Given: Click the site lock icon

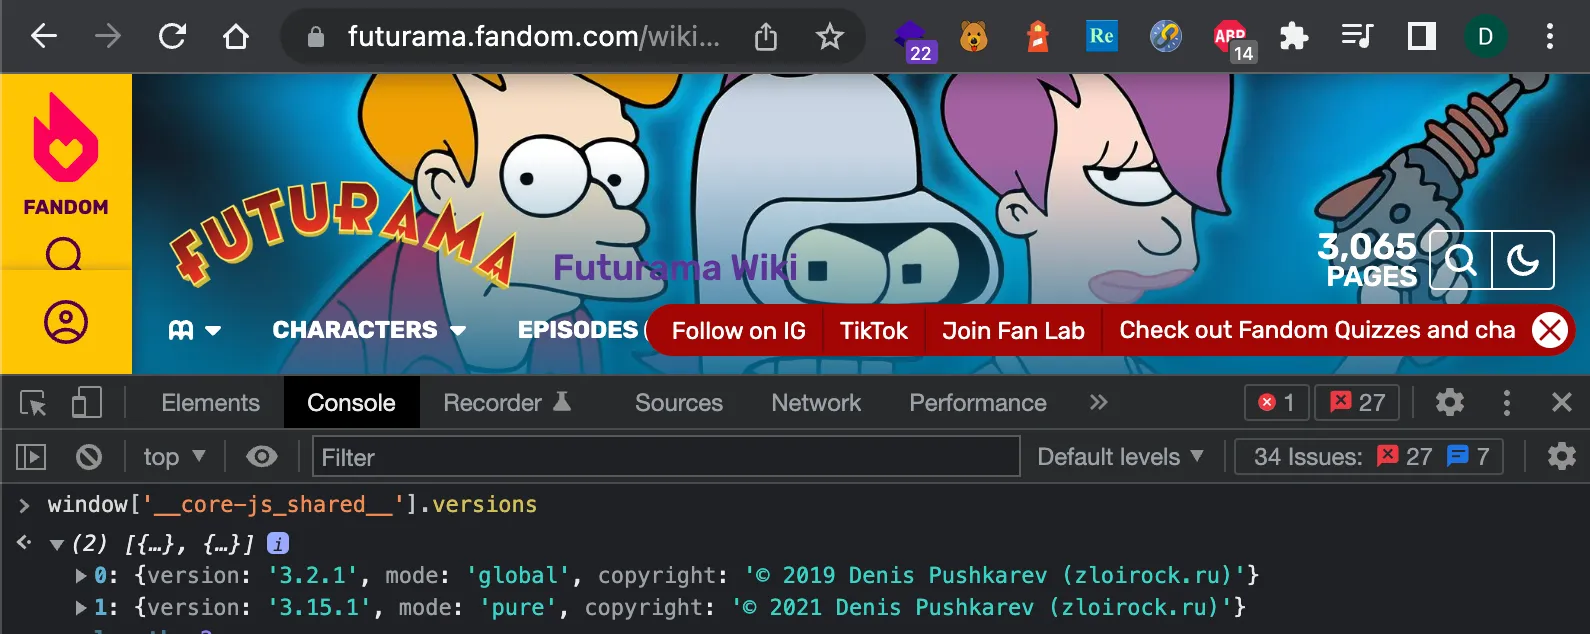Looking at the screenshot, I should click(x=316, y=38).
